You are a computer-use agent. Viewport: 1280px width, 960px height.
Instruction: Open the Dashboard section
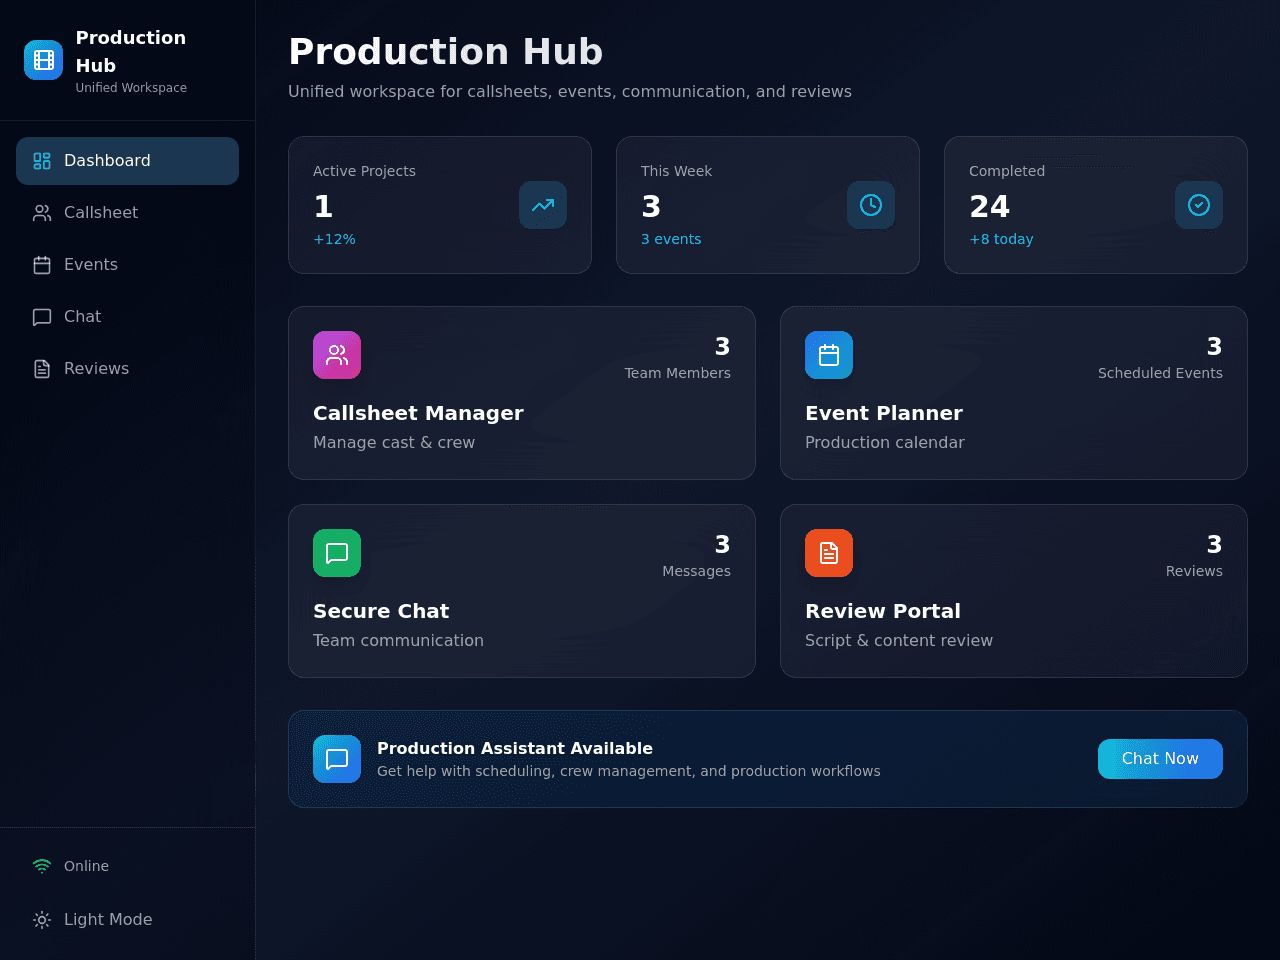tap(127, 161)
